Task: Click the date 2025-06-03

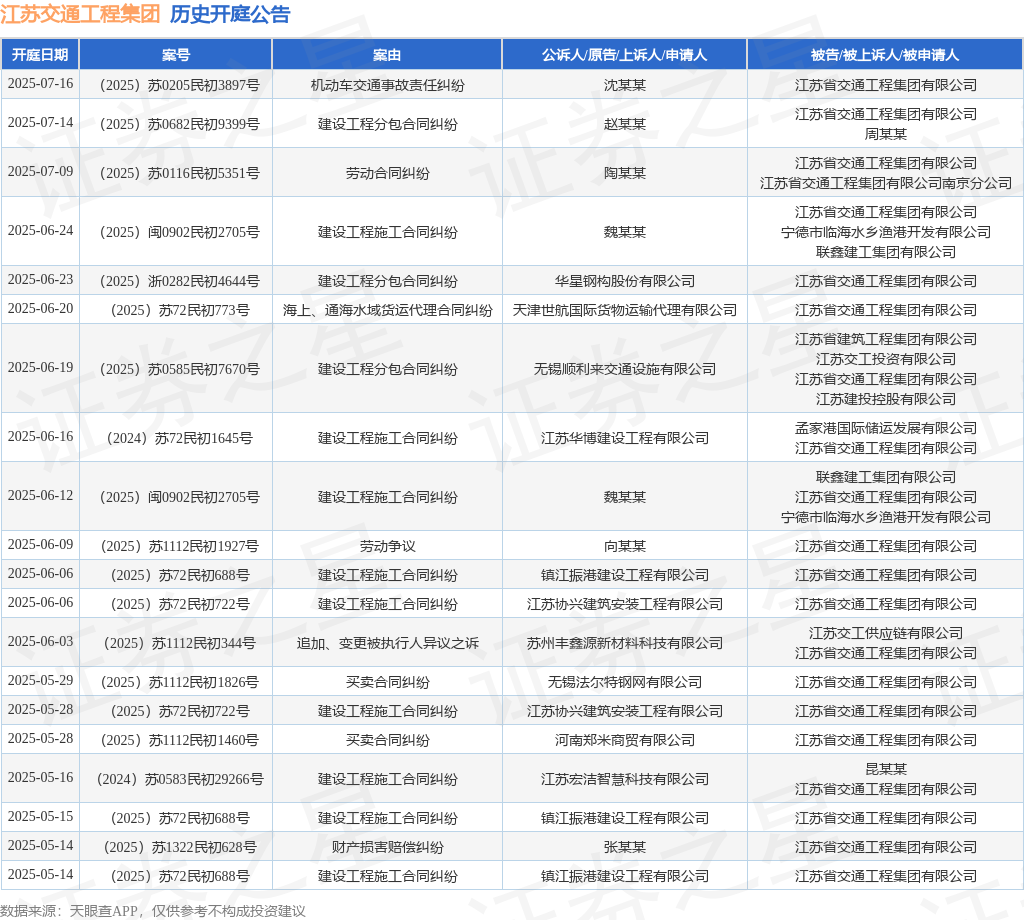Action: pyautogui.click(x=40, y=642)
